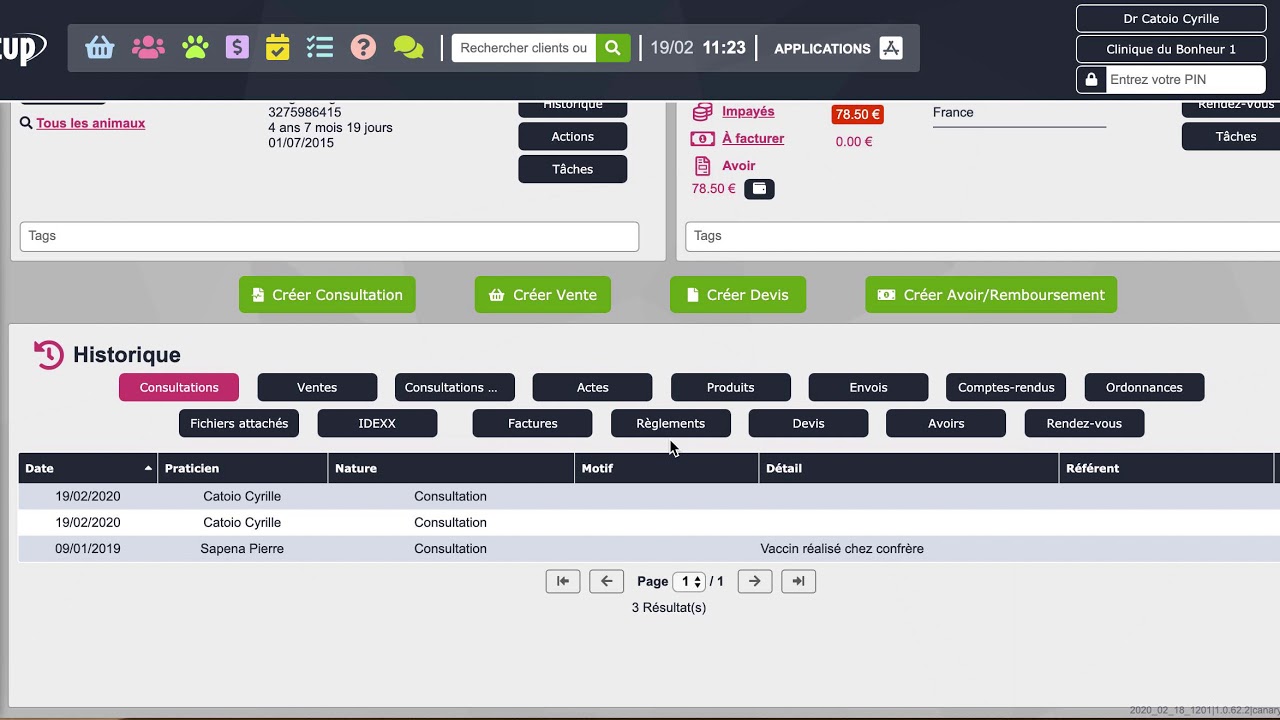Open the Tous les animaux link
This screenshot has width=1280, height=720.
point(90,123)
